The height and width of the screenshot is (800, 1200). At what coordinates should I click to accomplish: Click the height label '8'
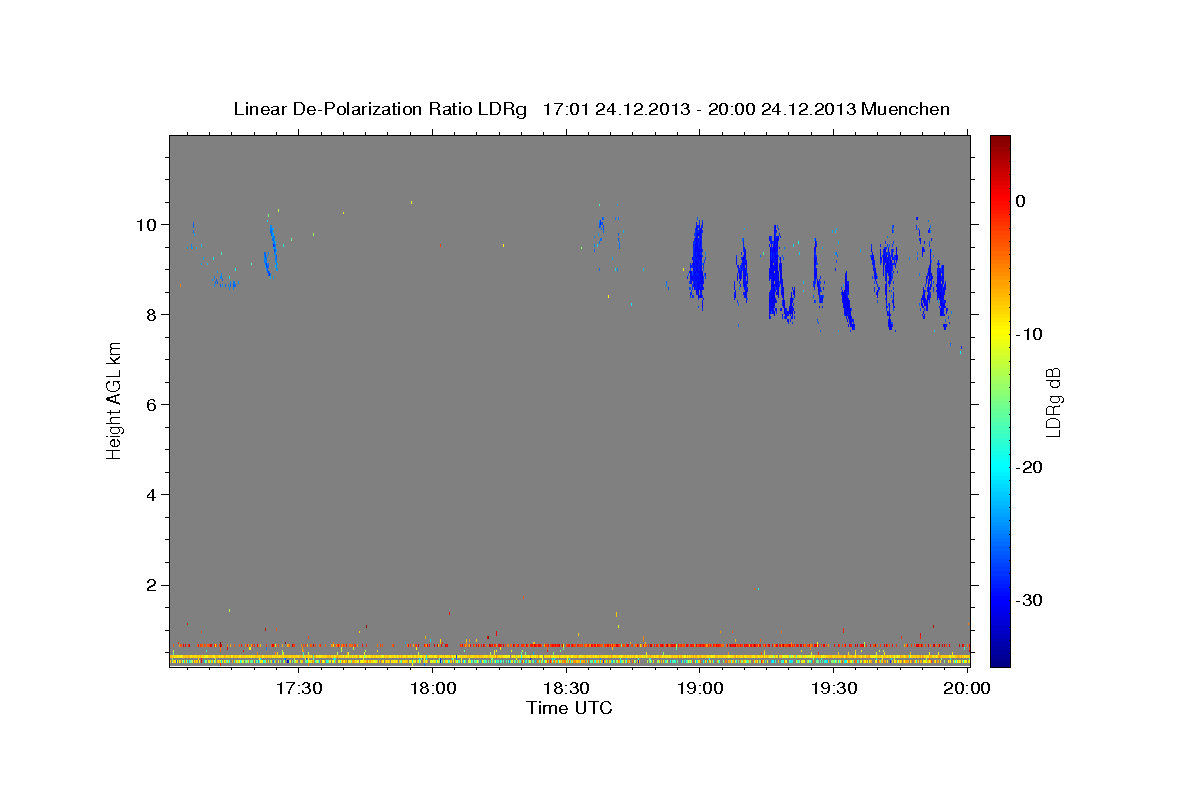pyautogui.click(x=151, y=315)
